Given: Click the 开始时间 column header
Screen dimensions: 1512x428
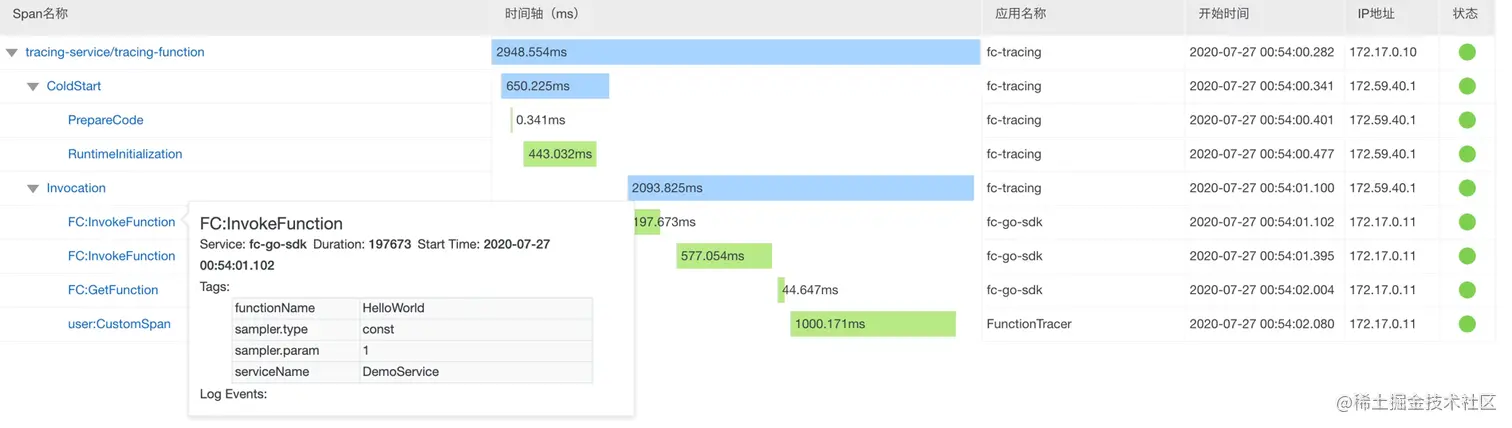Looking at the screenshot, I should [1224, 14].
